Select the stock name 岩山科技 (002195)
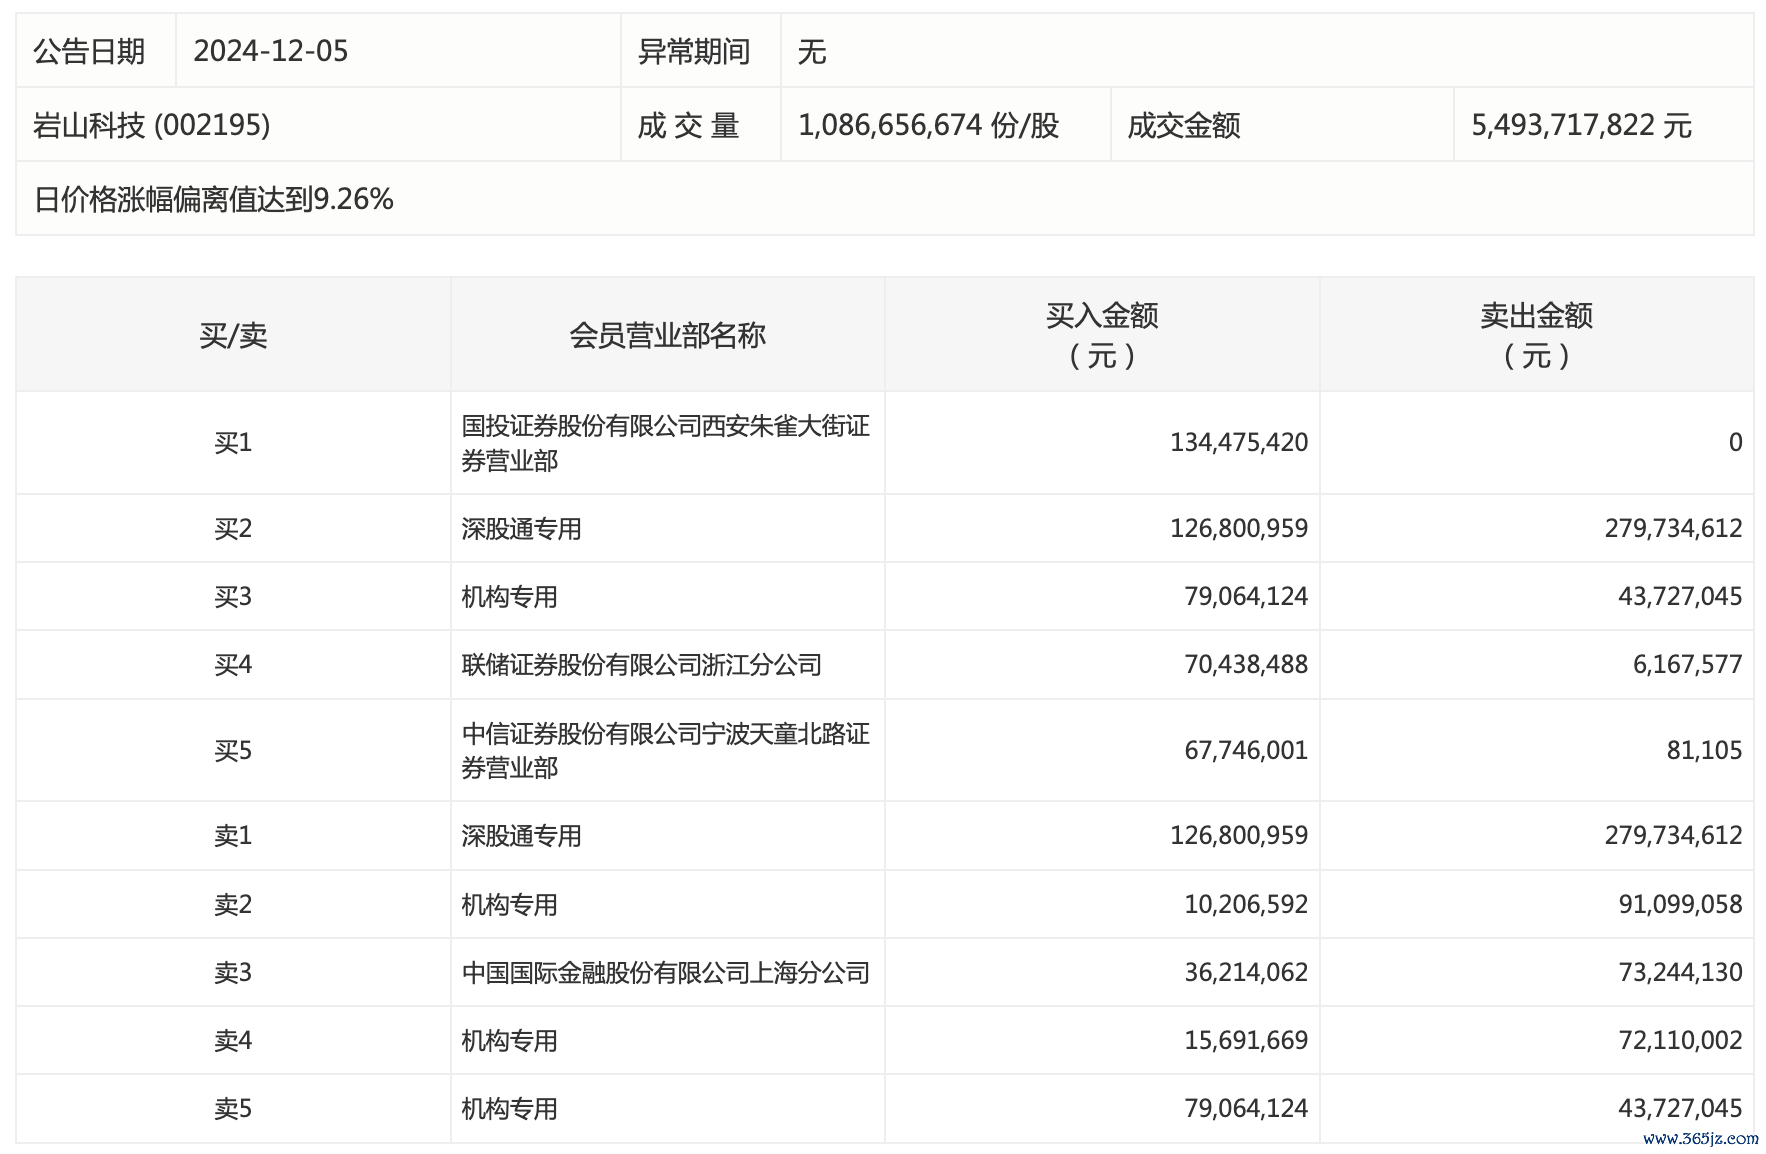This screenshot has width=1766, height=1154. coord(152,125)
